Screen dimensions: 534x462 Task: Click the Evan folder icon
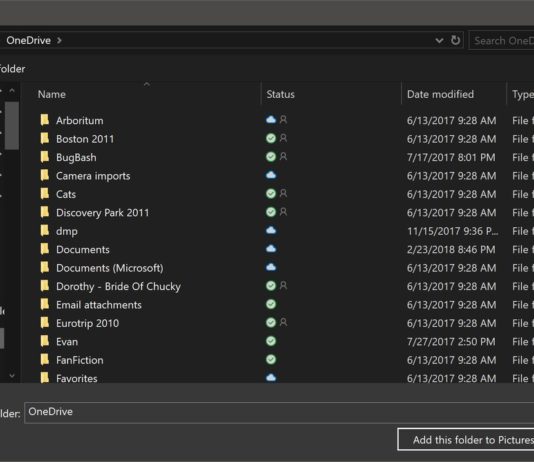45,341
